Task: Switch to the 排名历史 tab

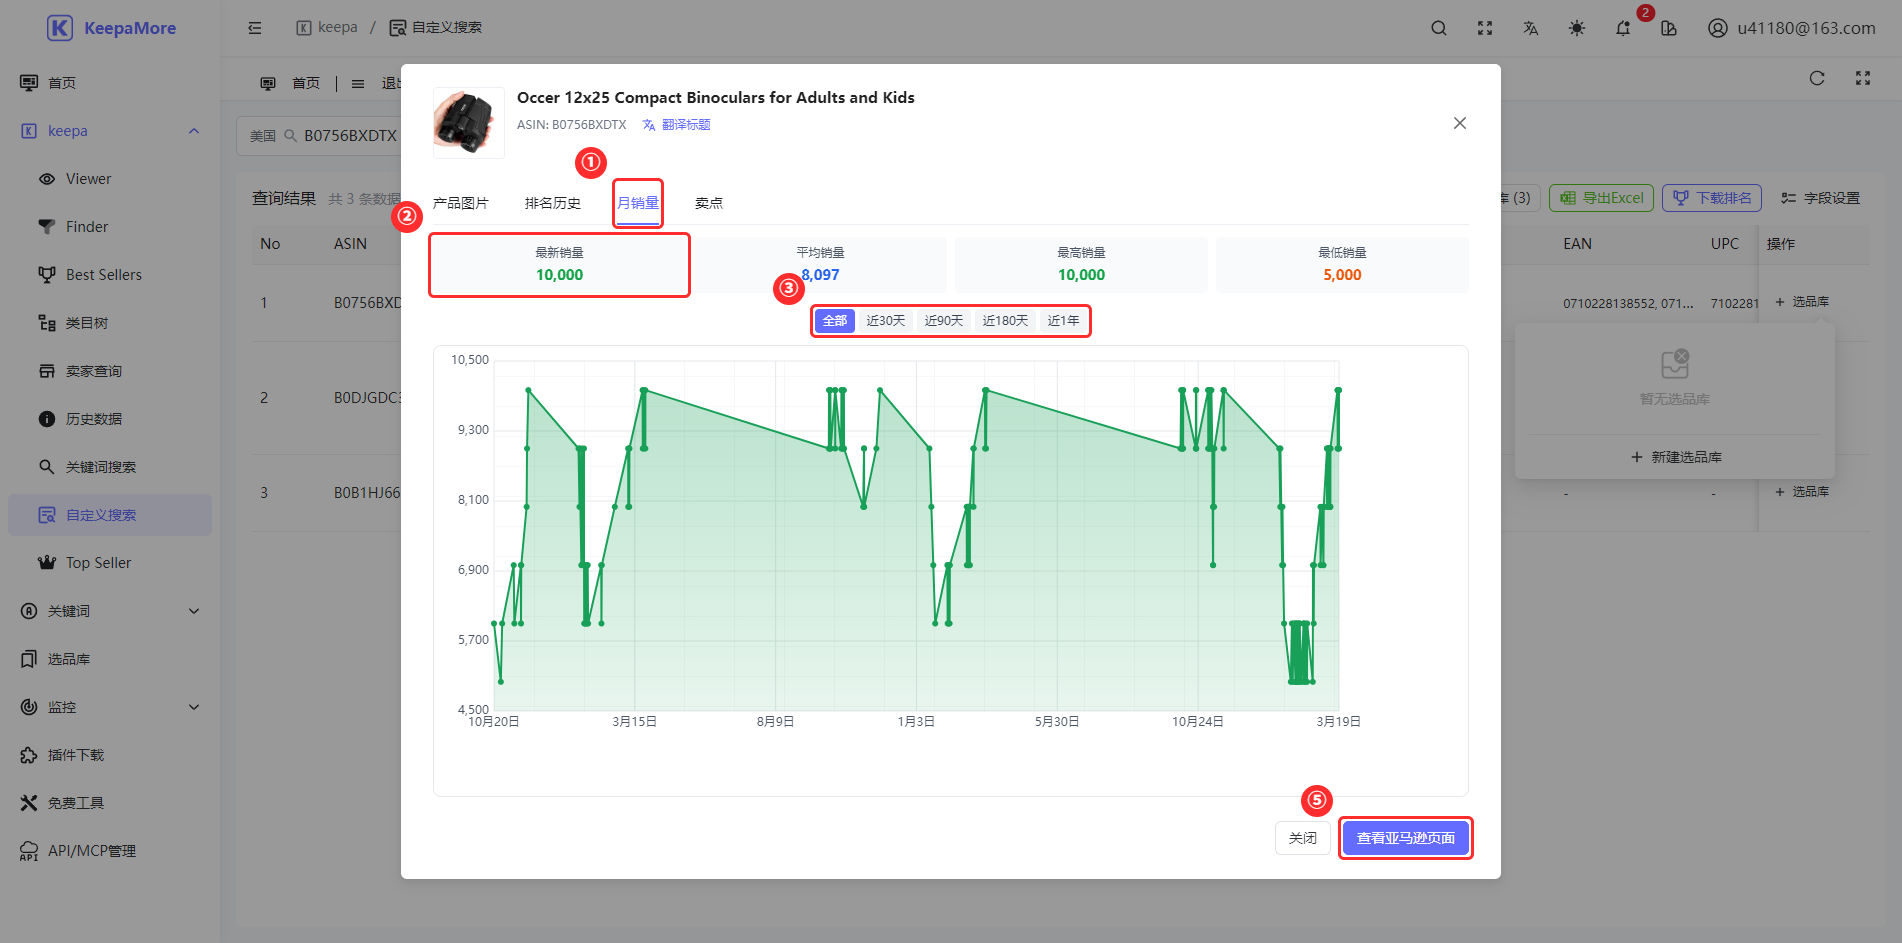Action: 553,203
